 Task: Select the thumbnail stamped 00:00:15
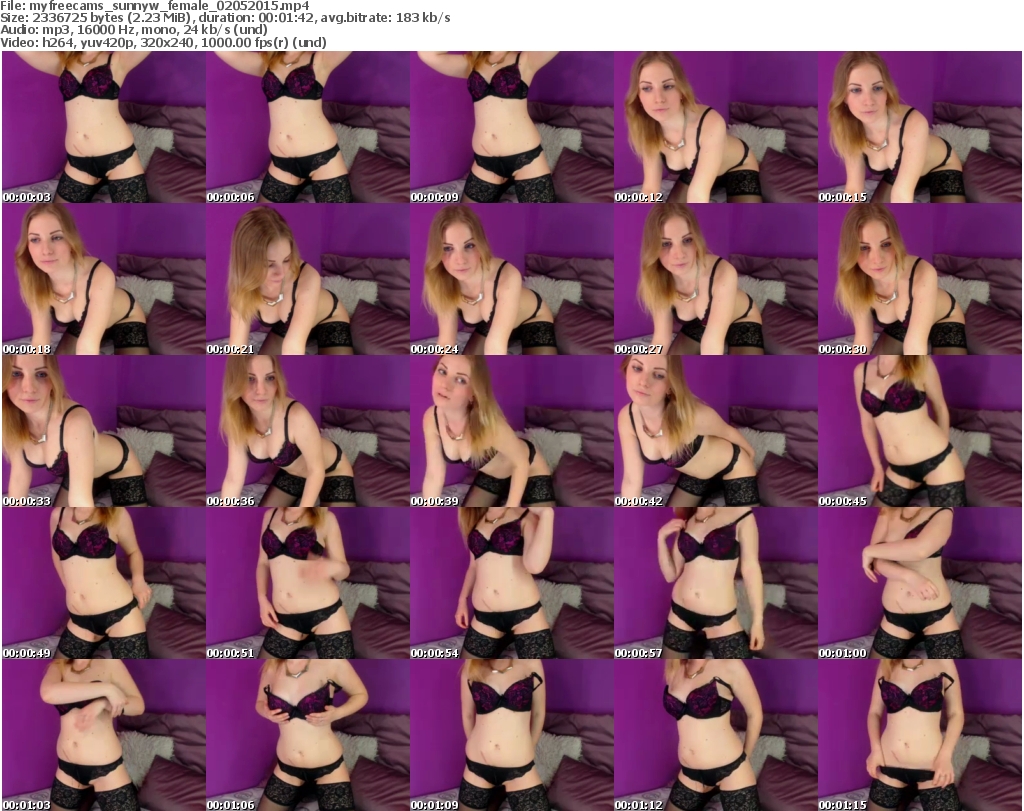coord(920,127)
